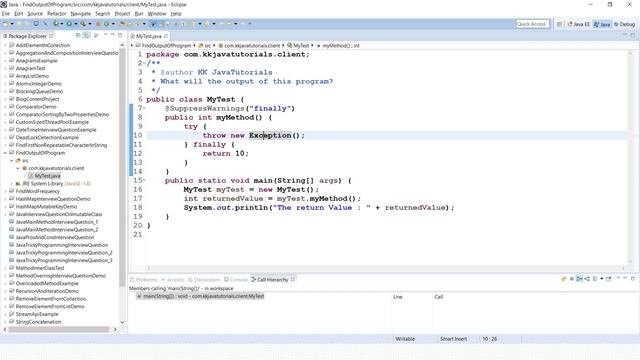This screenshot has width=640, height=360.
Task: Open the Javadoc view tab
Action: (173, 280)
